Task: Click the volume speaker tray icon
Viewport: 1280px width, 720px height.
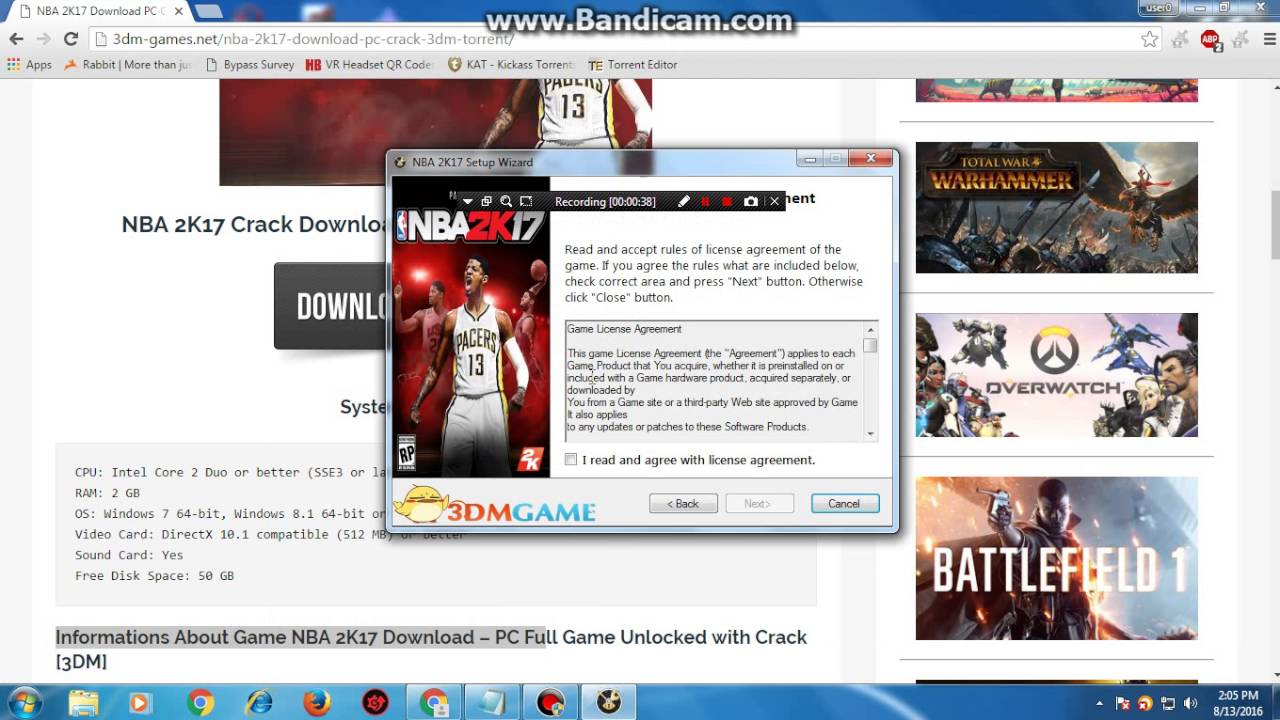Action: (x=1191, y=703)
